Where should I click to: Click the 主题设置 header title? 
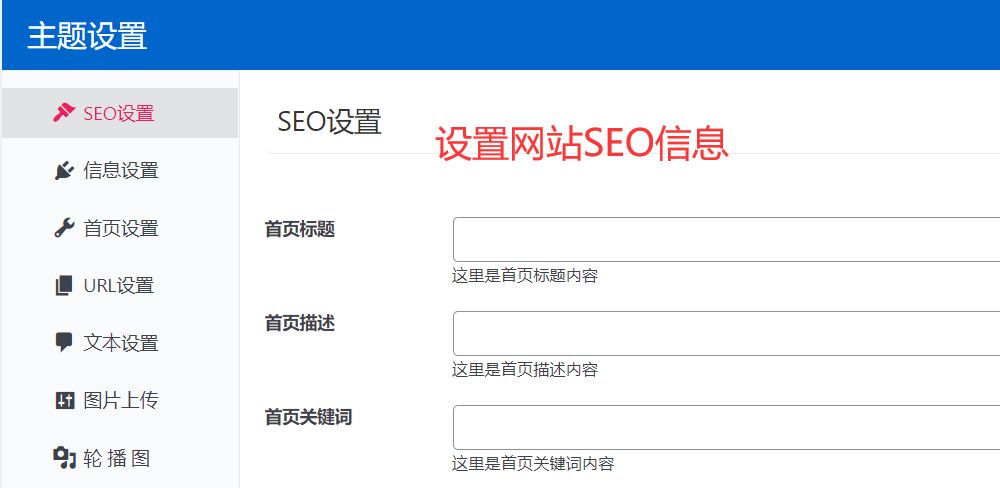click(x=87, y=36)
